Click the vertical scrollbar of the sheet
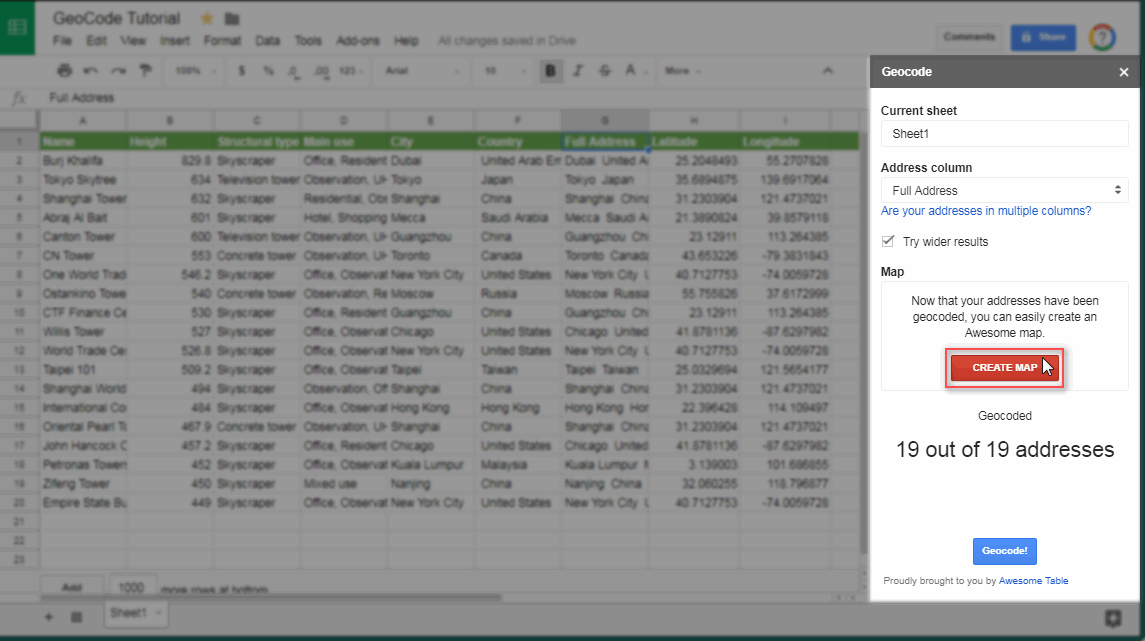This screenshot has width=1145, height=641. click(x=864, y=342)
